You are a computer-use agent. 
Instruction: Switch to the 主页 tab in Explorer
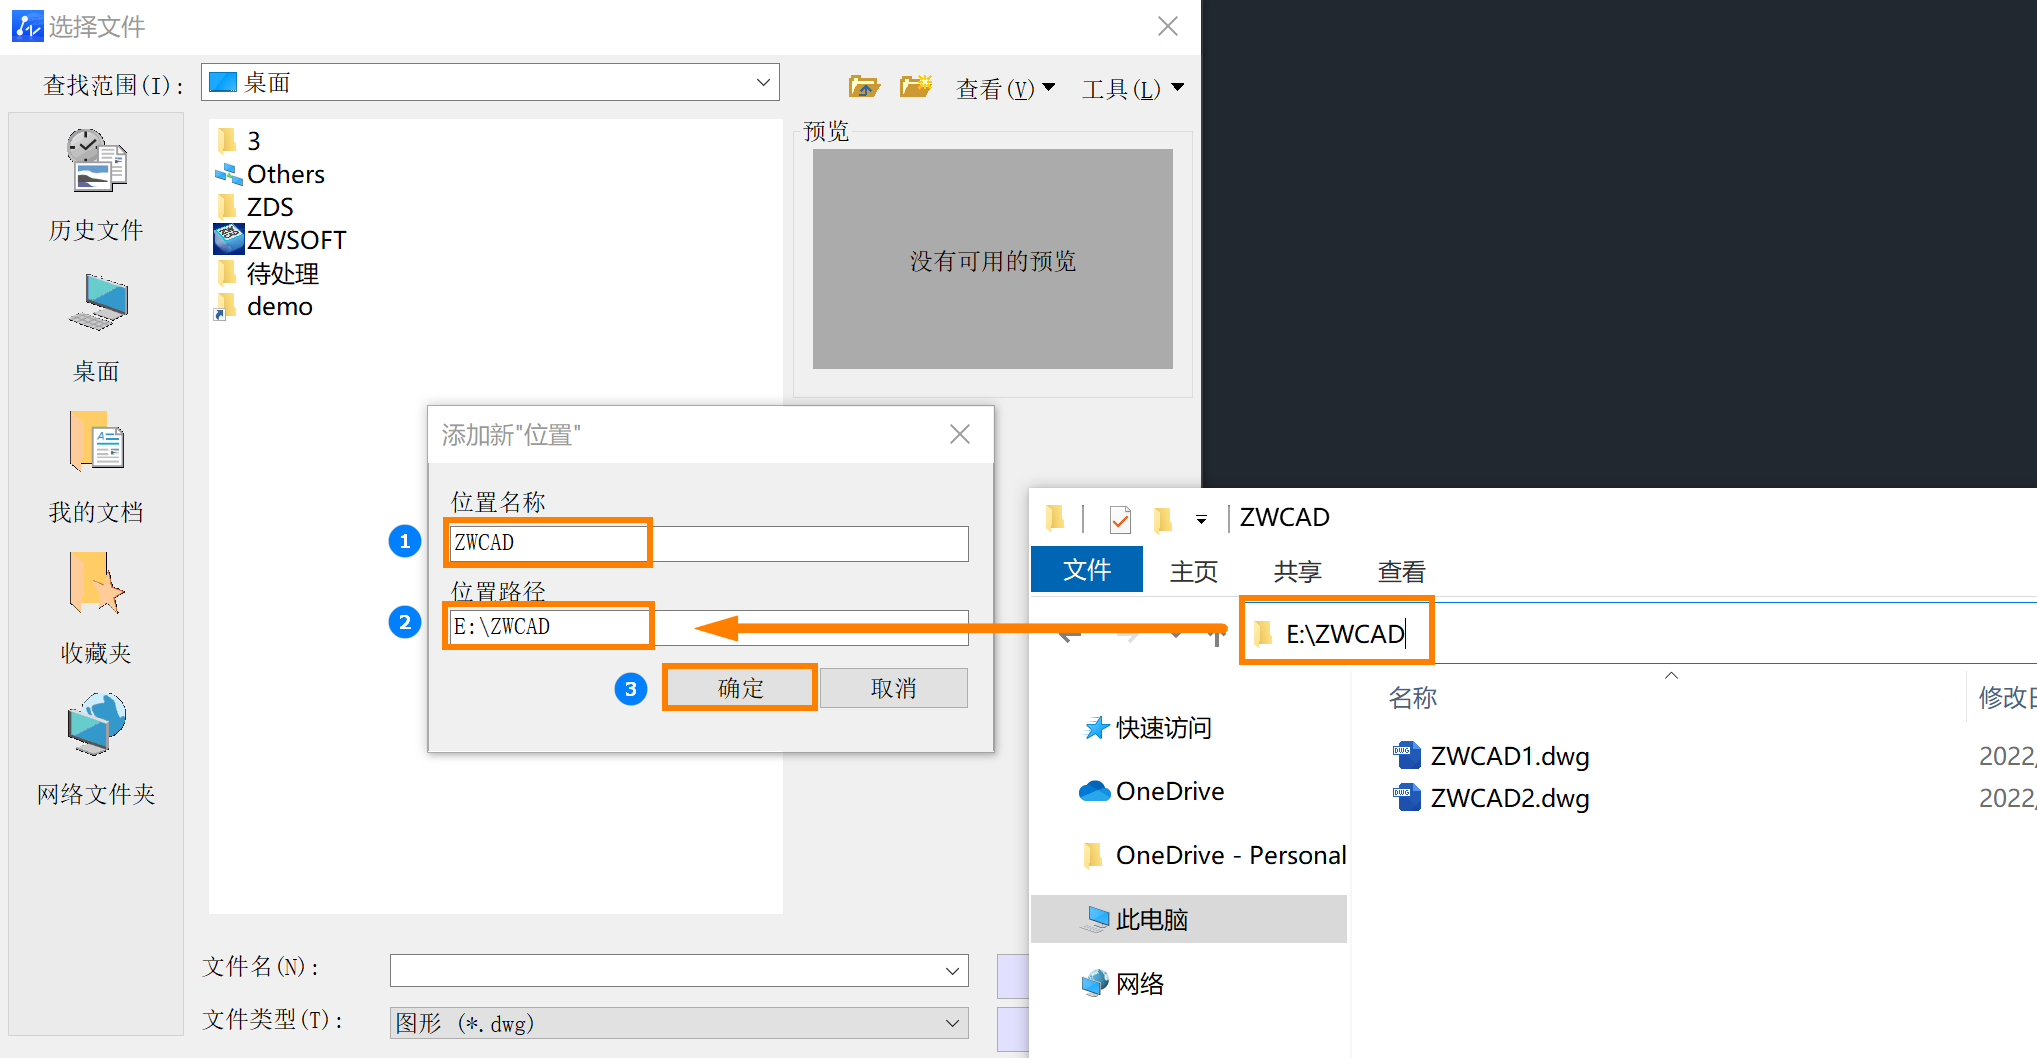[x=1194, y=571]
